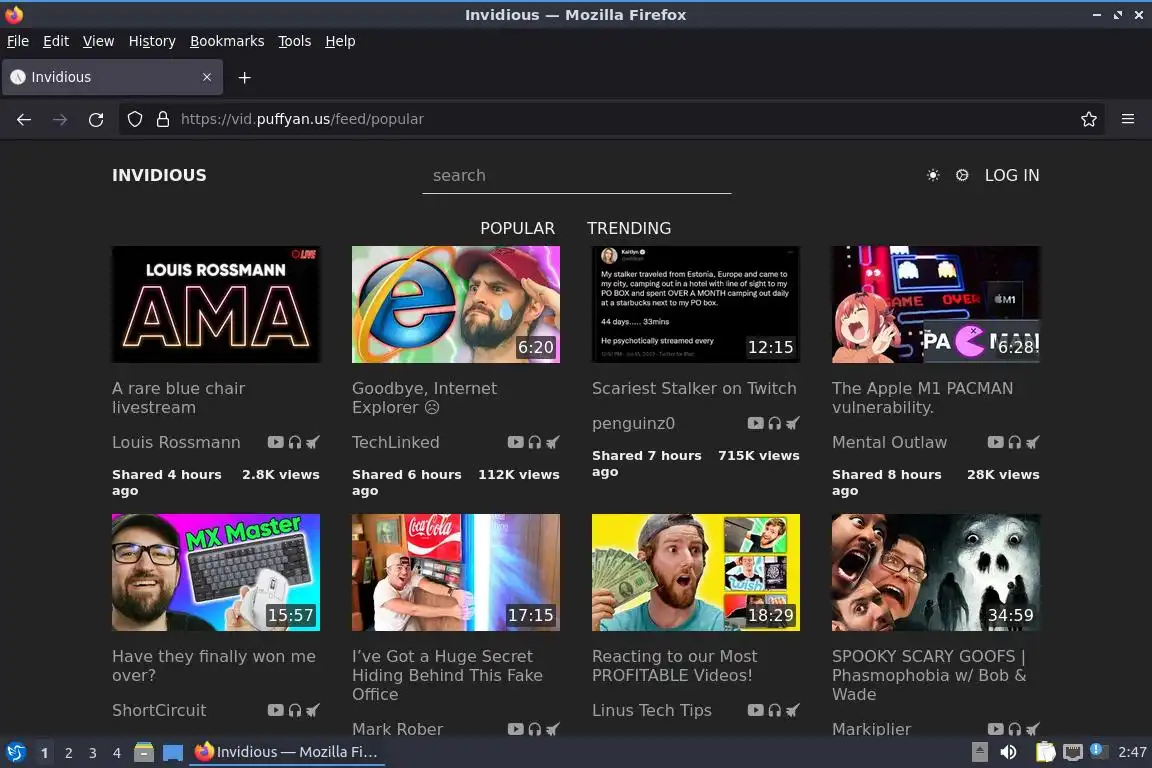Open the History menu
The image size is (1152, 768).
click(x=152, y=41)
